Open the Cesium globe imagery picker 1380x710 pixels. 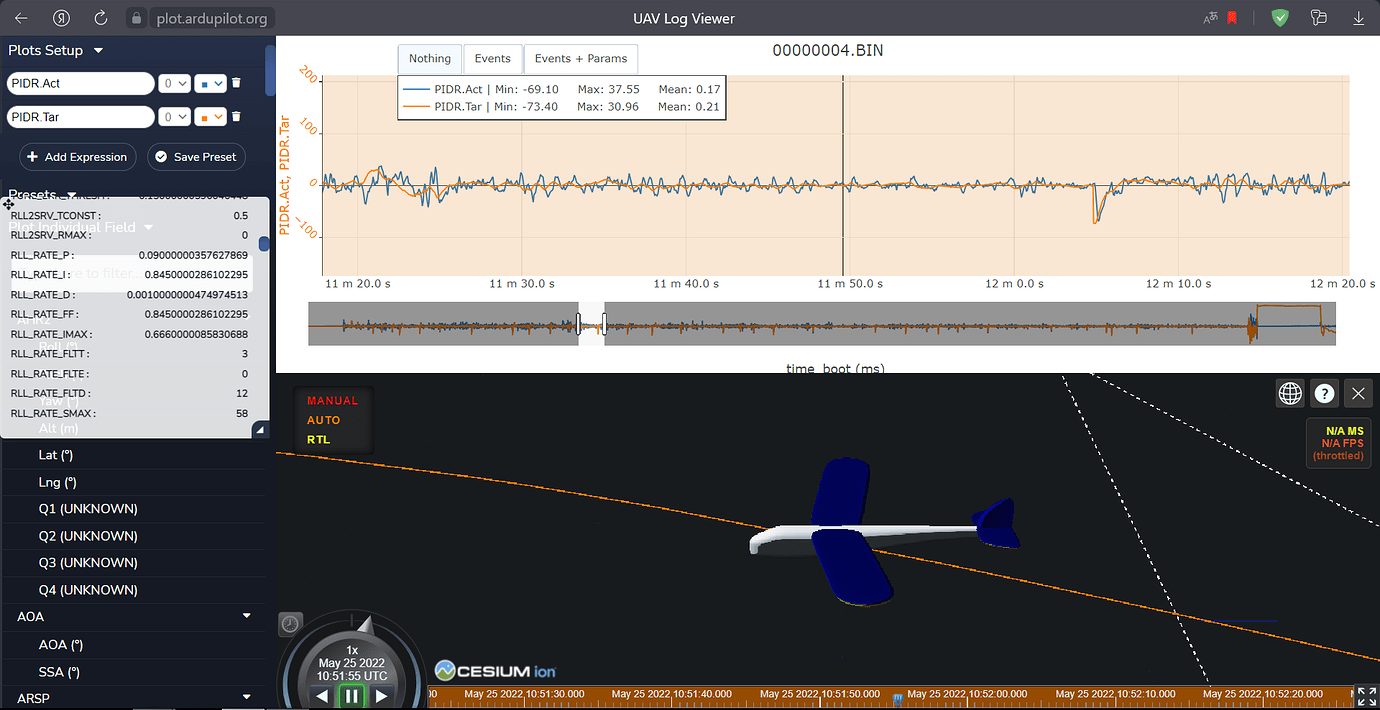(1290, 393)
